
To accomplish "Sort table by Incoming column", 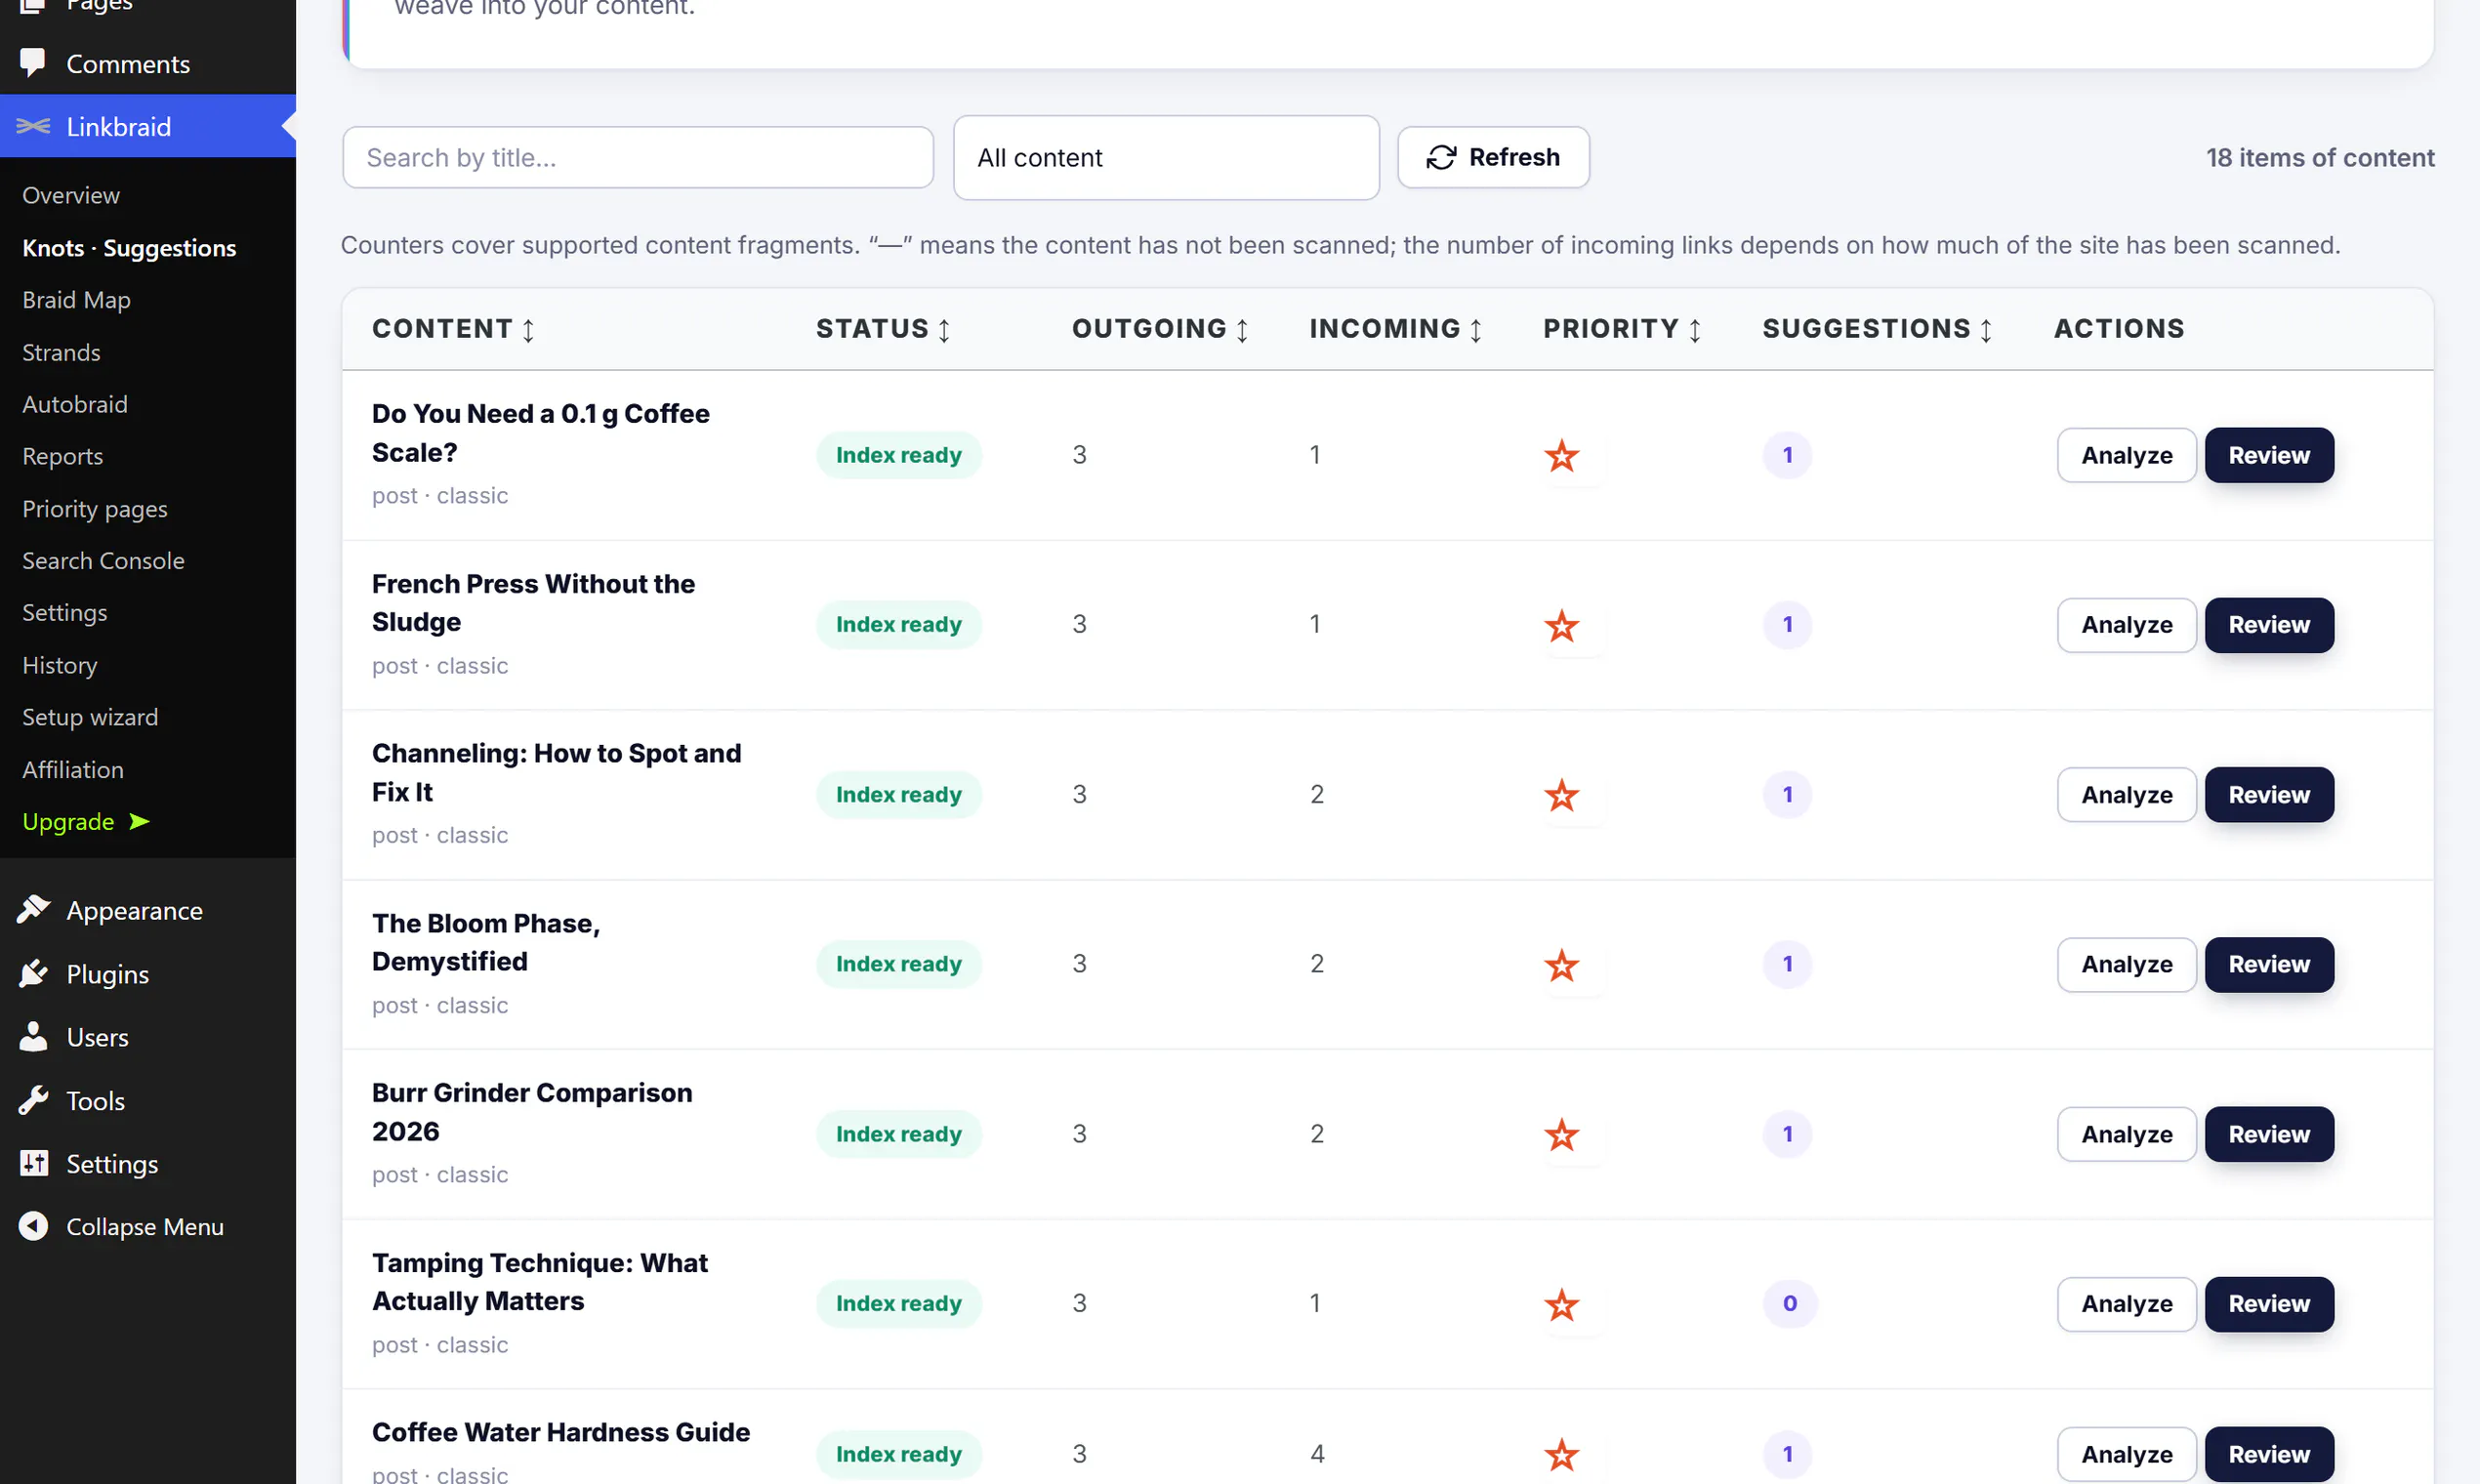I will pyautogui.click(x=1395, y=329).
